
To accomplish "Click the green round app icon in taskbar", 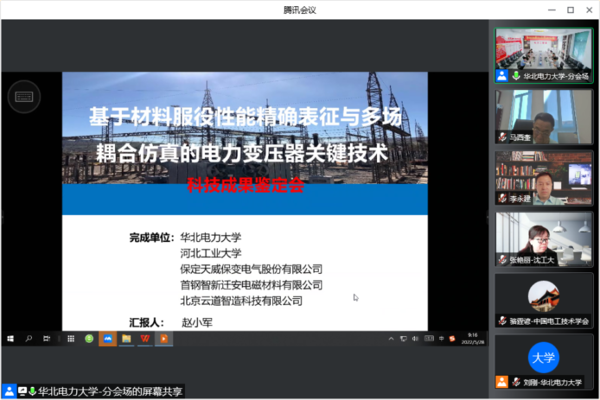I will pyautogui.click(x=88, y=338).
